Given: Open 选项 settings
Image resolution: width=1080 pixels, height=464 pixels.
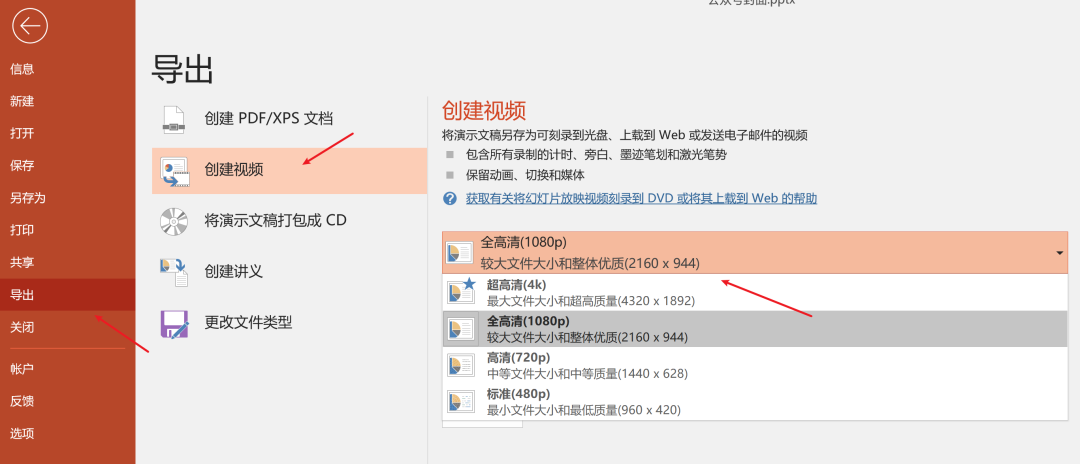Looking at the screenshot, I should 68,434.
